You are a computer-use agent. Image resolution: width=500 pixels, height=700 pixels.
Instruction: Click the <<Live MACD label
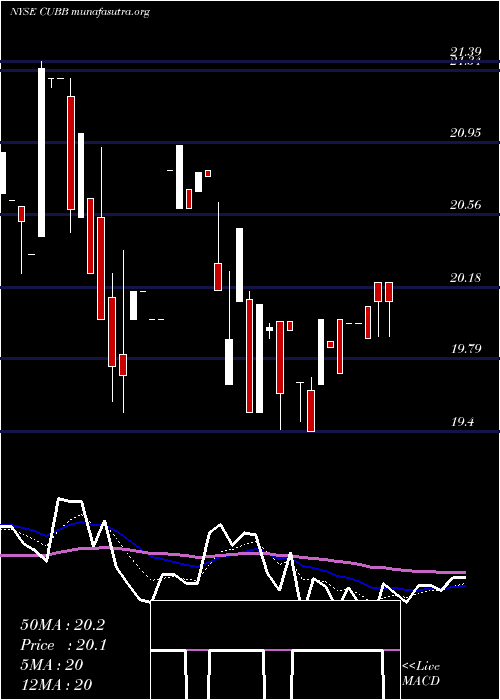coord(421,673)
